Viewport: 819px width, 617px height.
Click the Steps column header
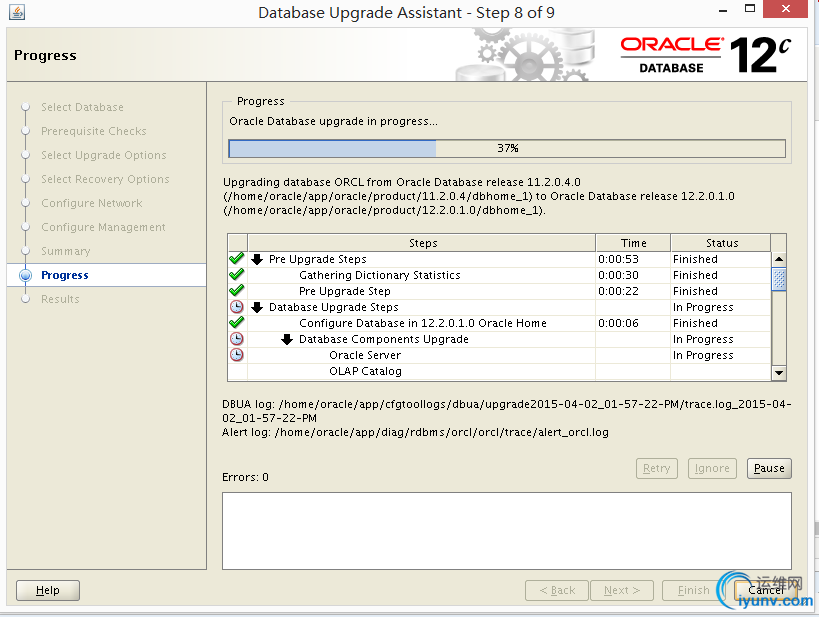422,243
